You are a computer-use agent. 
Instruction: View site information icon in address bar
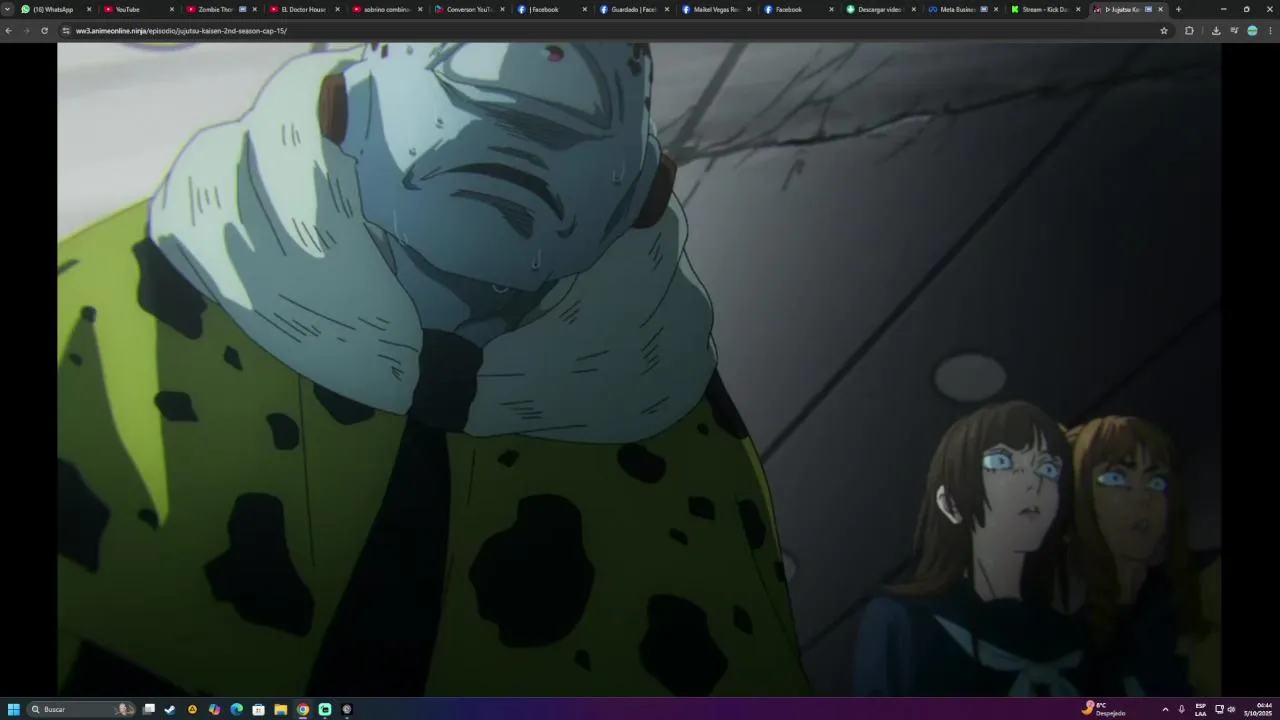pyautogui.click(x=66, y=31)
